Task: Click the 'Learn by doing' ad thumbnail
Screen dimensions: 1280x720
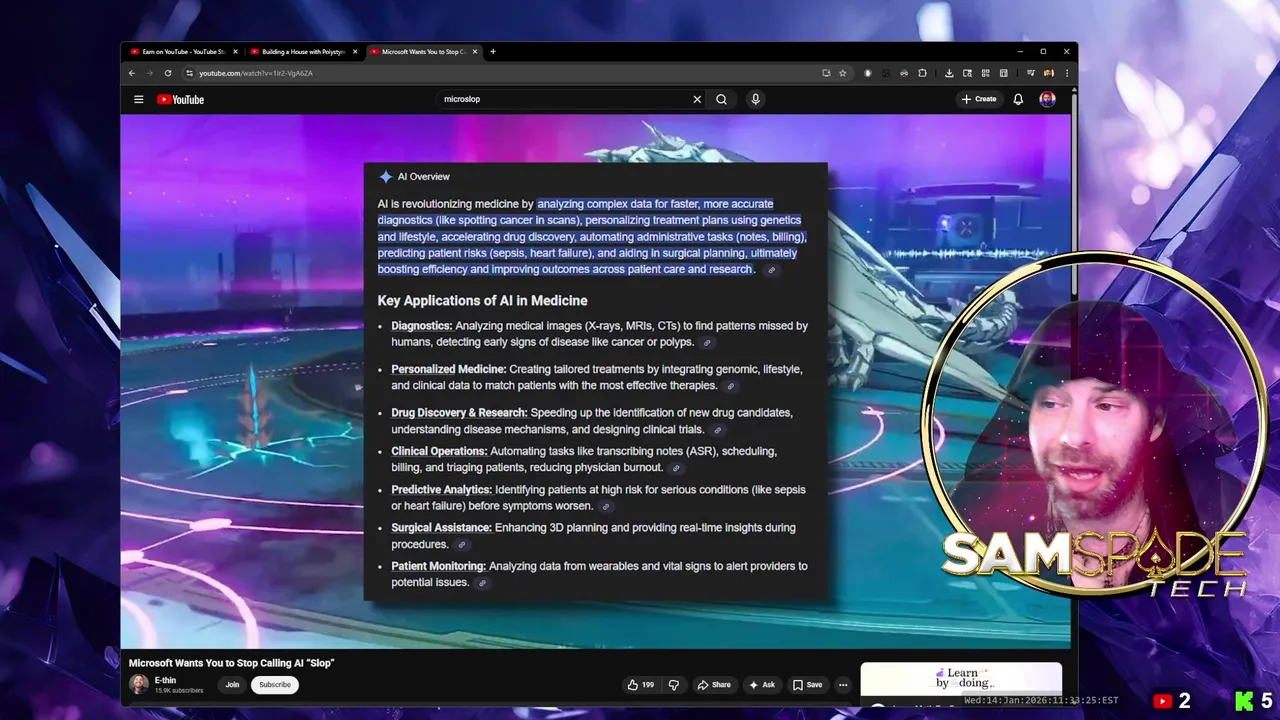Action: pos(961,678)
